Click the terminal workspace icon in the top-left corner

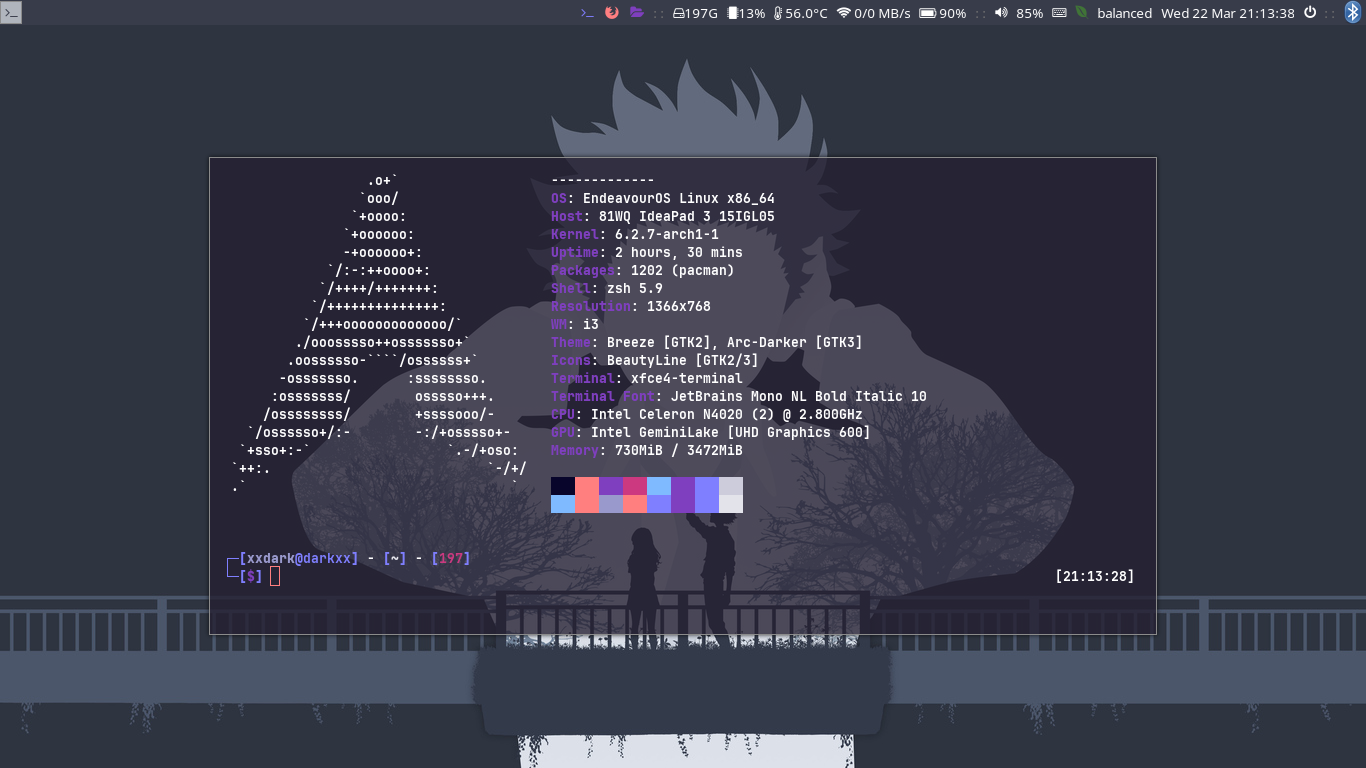(x=11, y=12)
